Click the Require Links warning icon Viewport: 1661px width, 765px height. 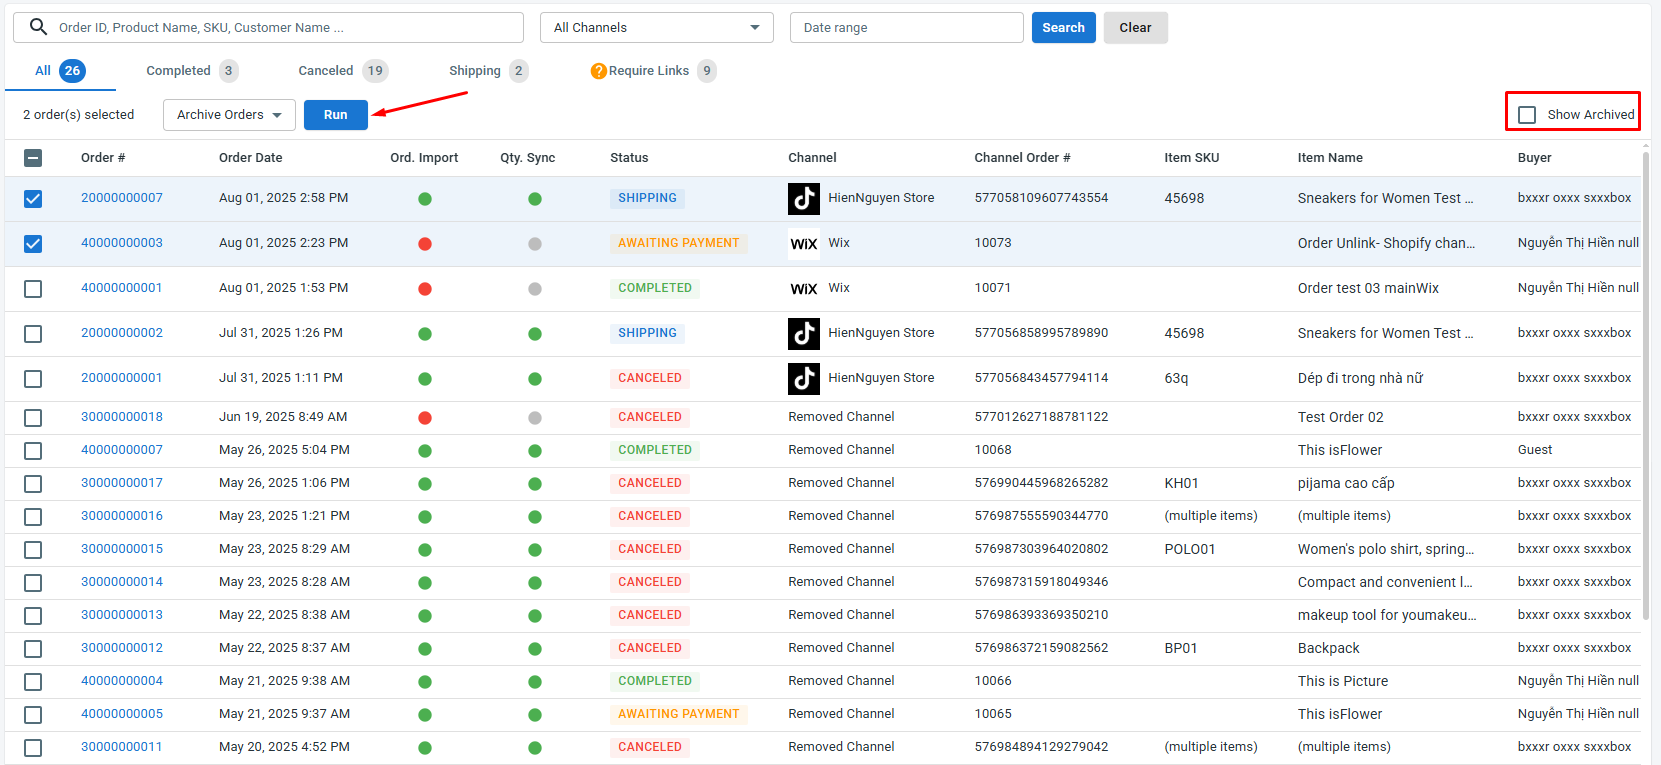point(598,71)
